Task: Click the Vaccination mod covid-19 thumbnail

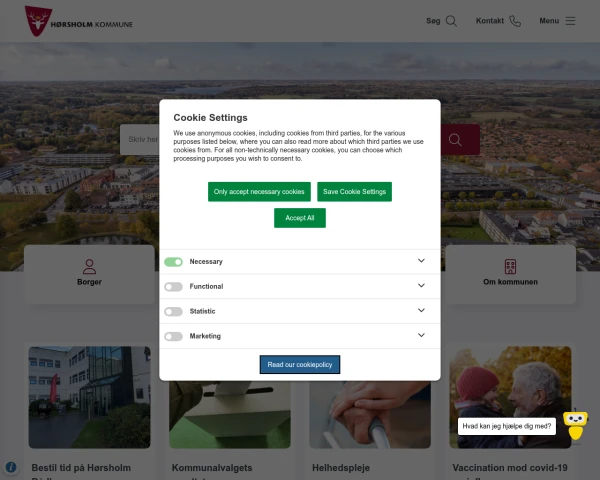Action: tap(510, 397)
